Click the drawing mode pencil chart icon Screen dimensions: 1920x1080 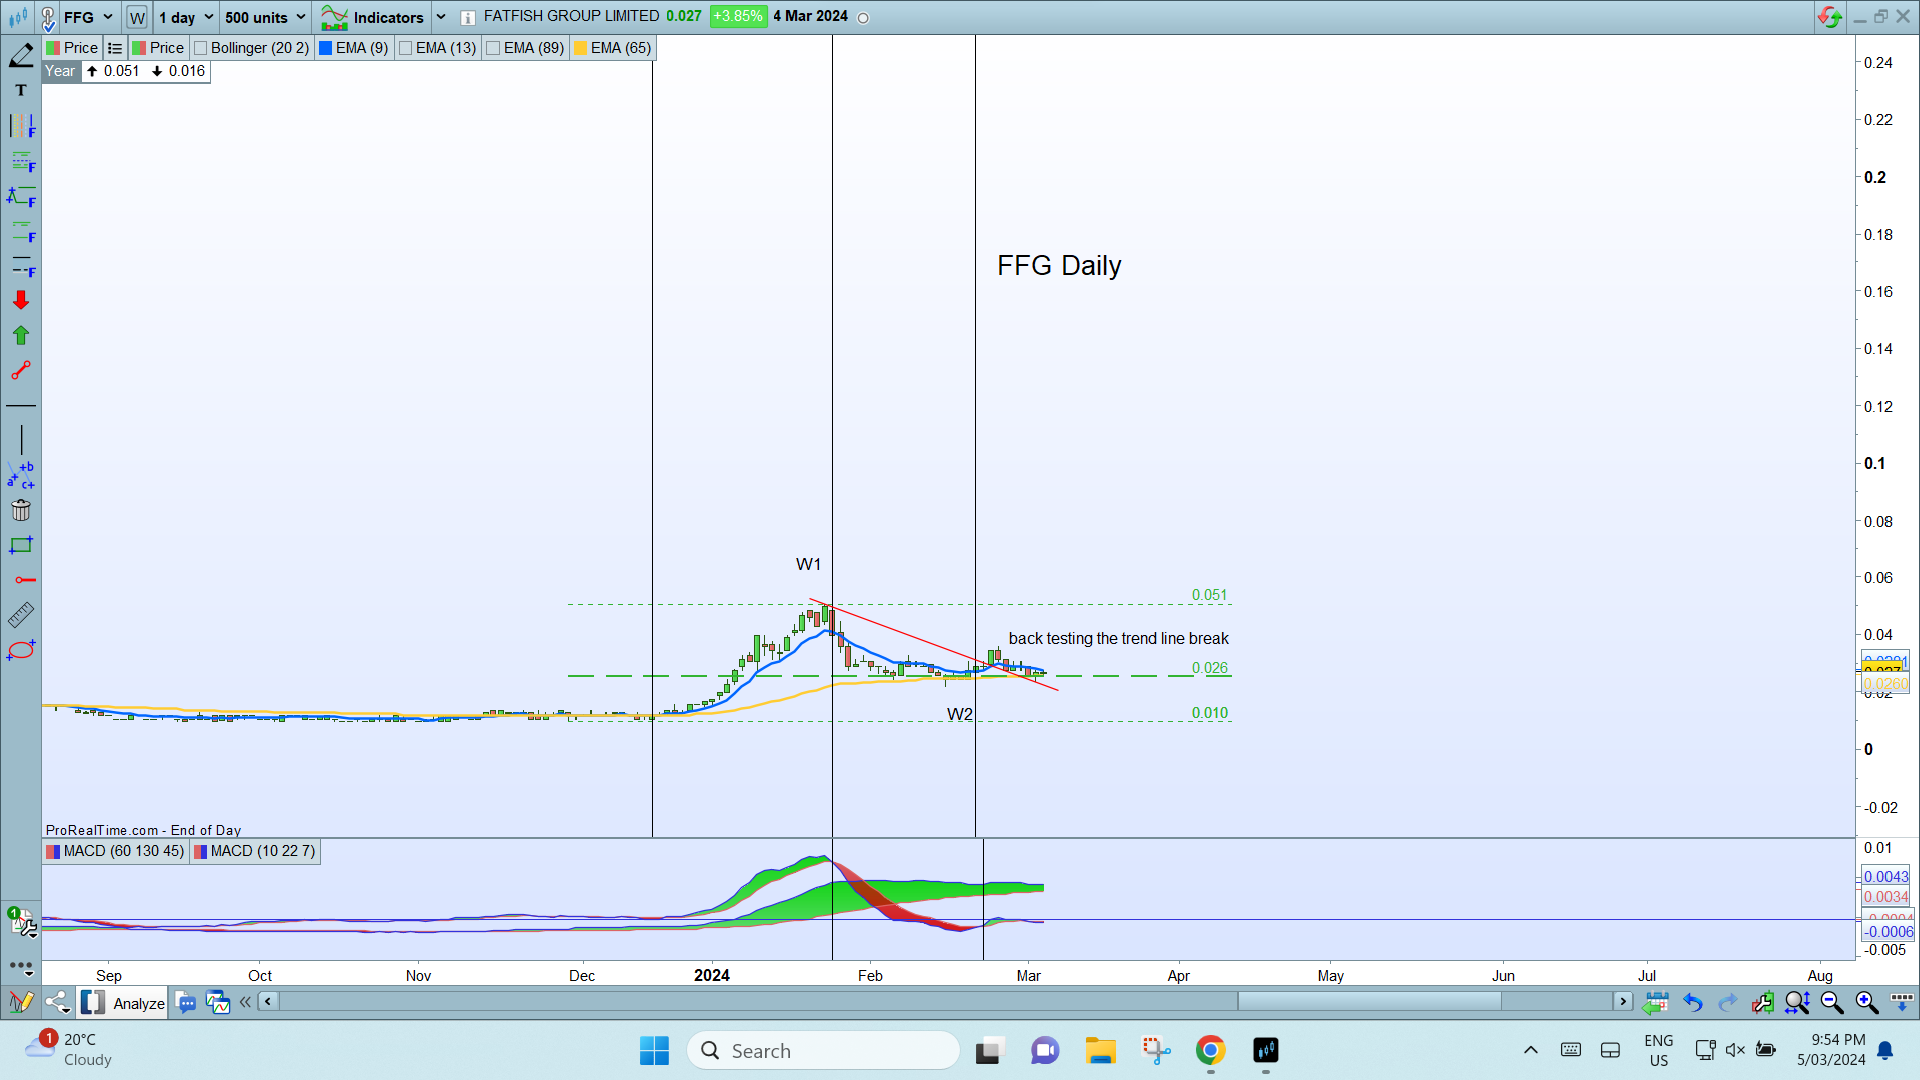20,1002
